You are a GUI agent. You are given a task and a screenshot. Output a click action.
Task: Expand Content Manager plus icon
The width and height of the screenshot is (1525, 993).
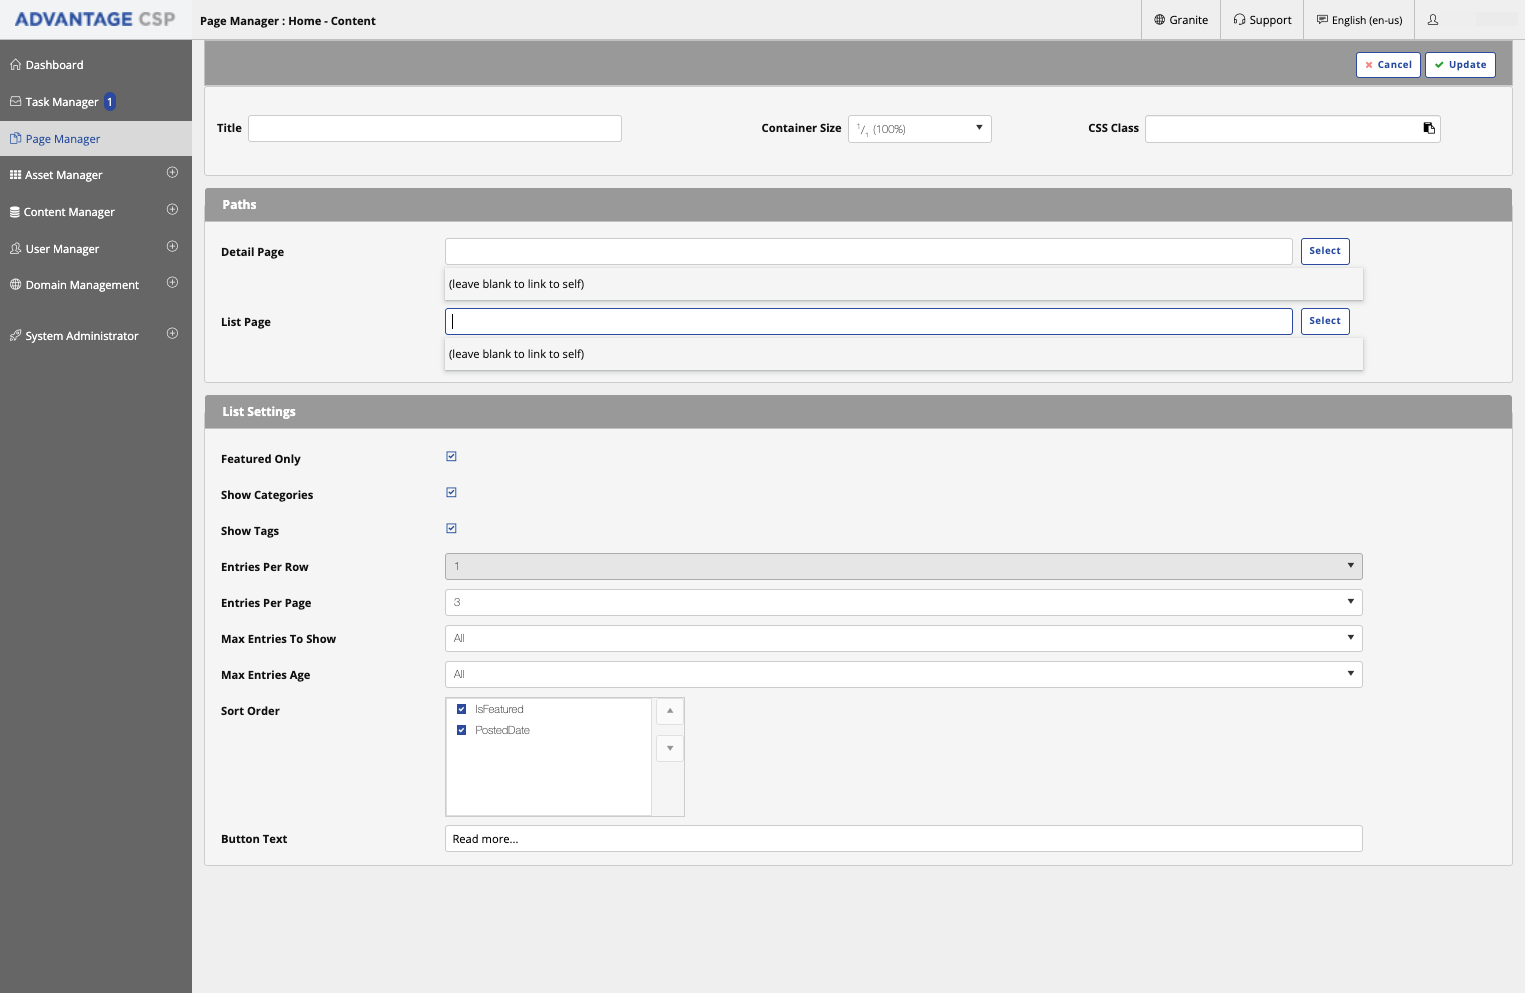pos(172,210)
